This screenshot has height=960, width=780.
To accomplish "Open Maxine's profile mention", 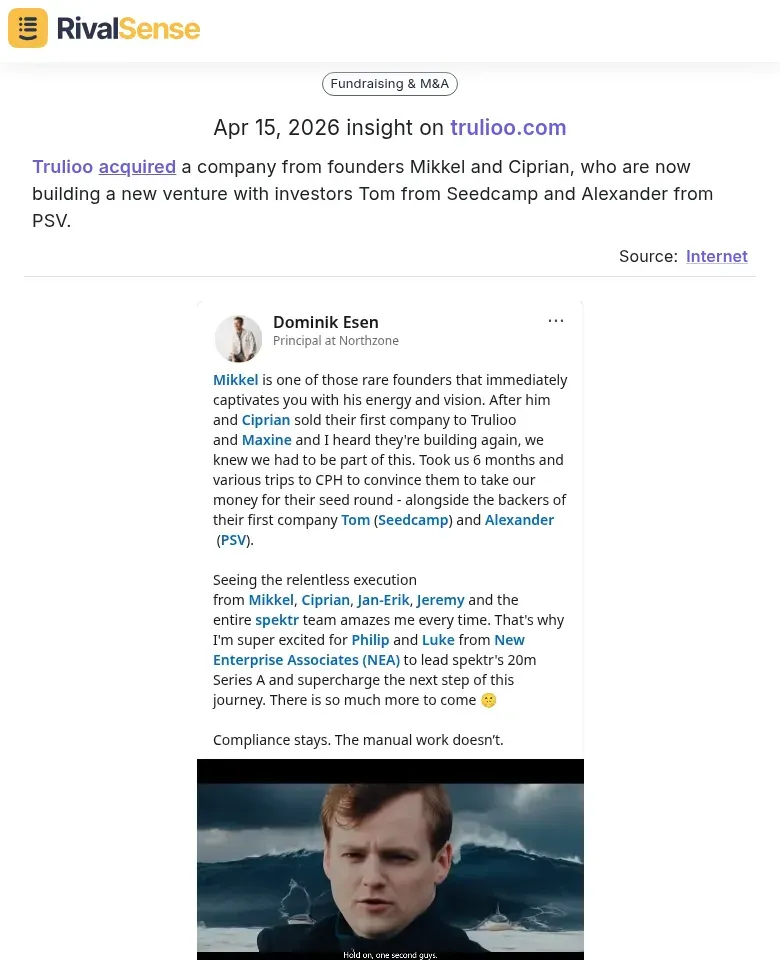I will (267, 440).
